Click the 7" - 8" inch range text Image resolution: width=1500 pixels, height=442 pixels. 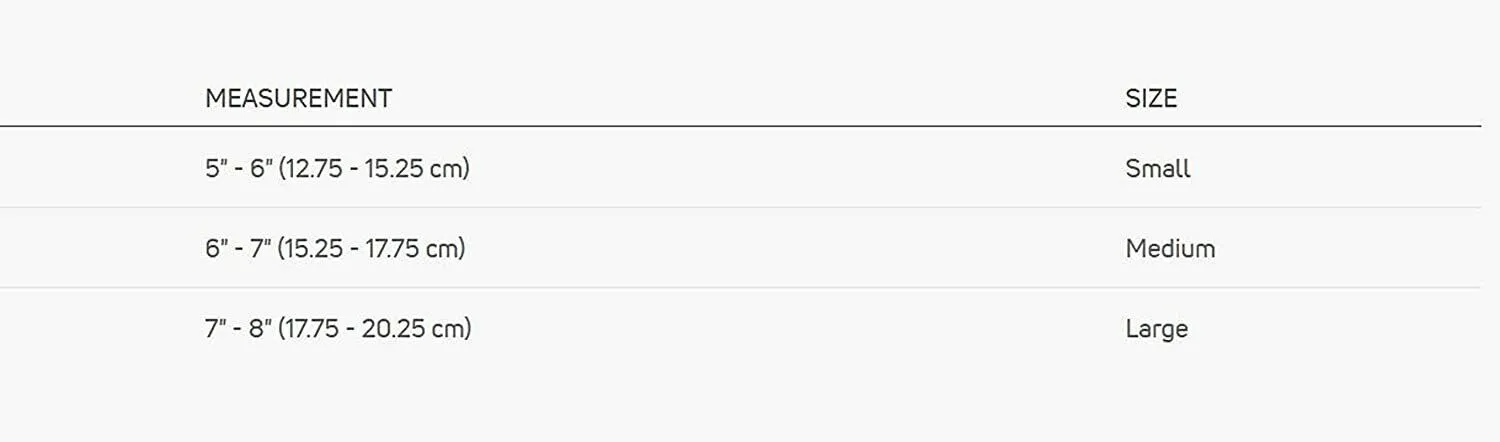[239, 328]
